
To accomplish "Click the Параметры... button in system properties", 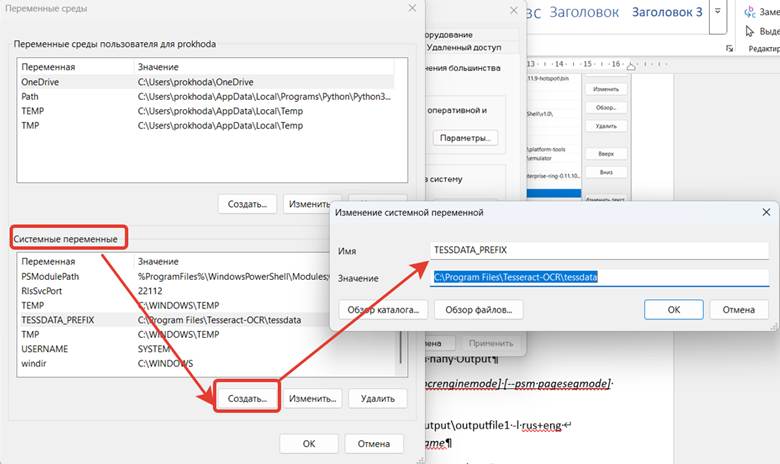I will [465, 138].
